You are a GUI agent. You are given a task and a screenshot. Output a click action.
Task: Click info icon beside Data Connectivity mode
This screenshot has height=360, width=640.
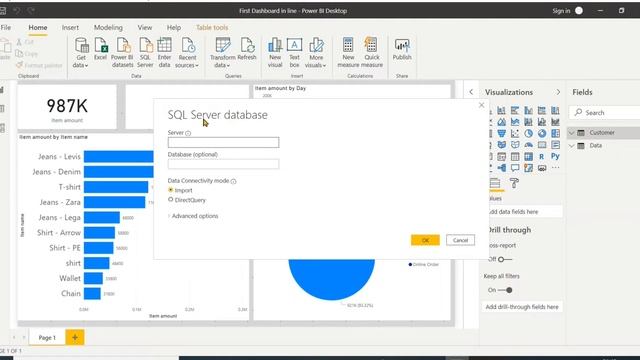(x=233, y=181)
